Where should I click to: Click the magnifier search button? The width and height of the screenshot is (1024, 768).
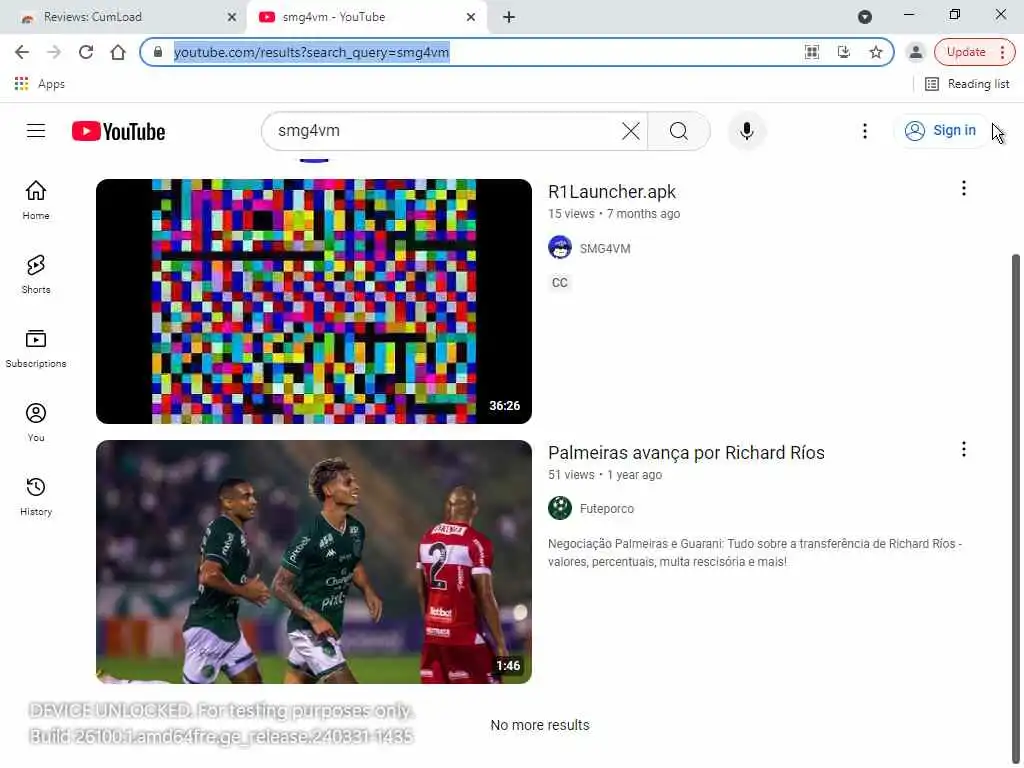[679, 131]
